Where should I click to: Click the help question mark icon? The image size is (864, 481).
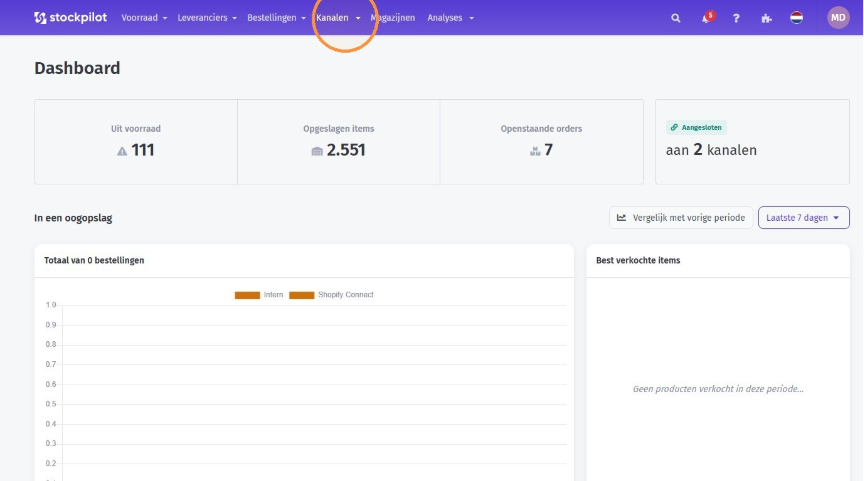tap(736, 18)
